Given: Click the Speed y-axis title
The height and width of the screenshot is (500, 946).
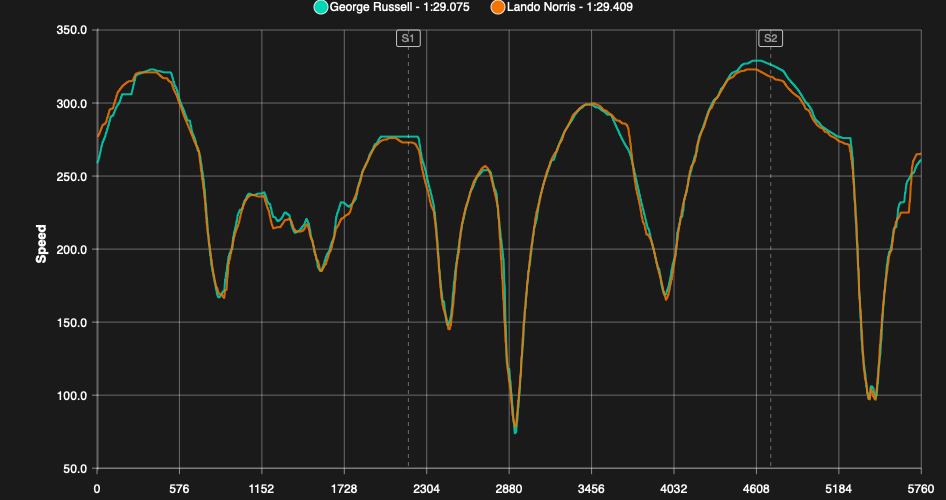Looking at the screenshot, I should click(x=41, y=244).
